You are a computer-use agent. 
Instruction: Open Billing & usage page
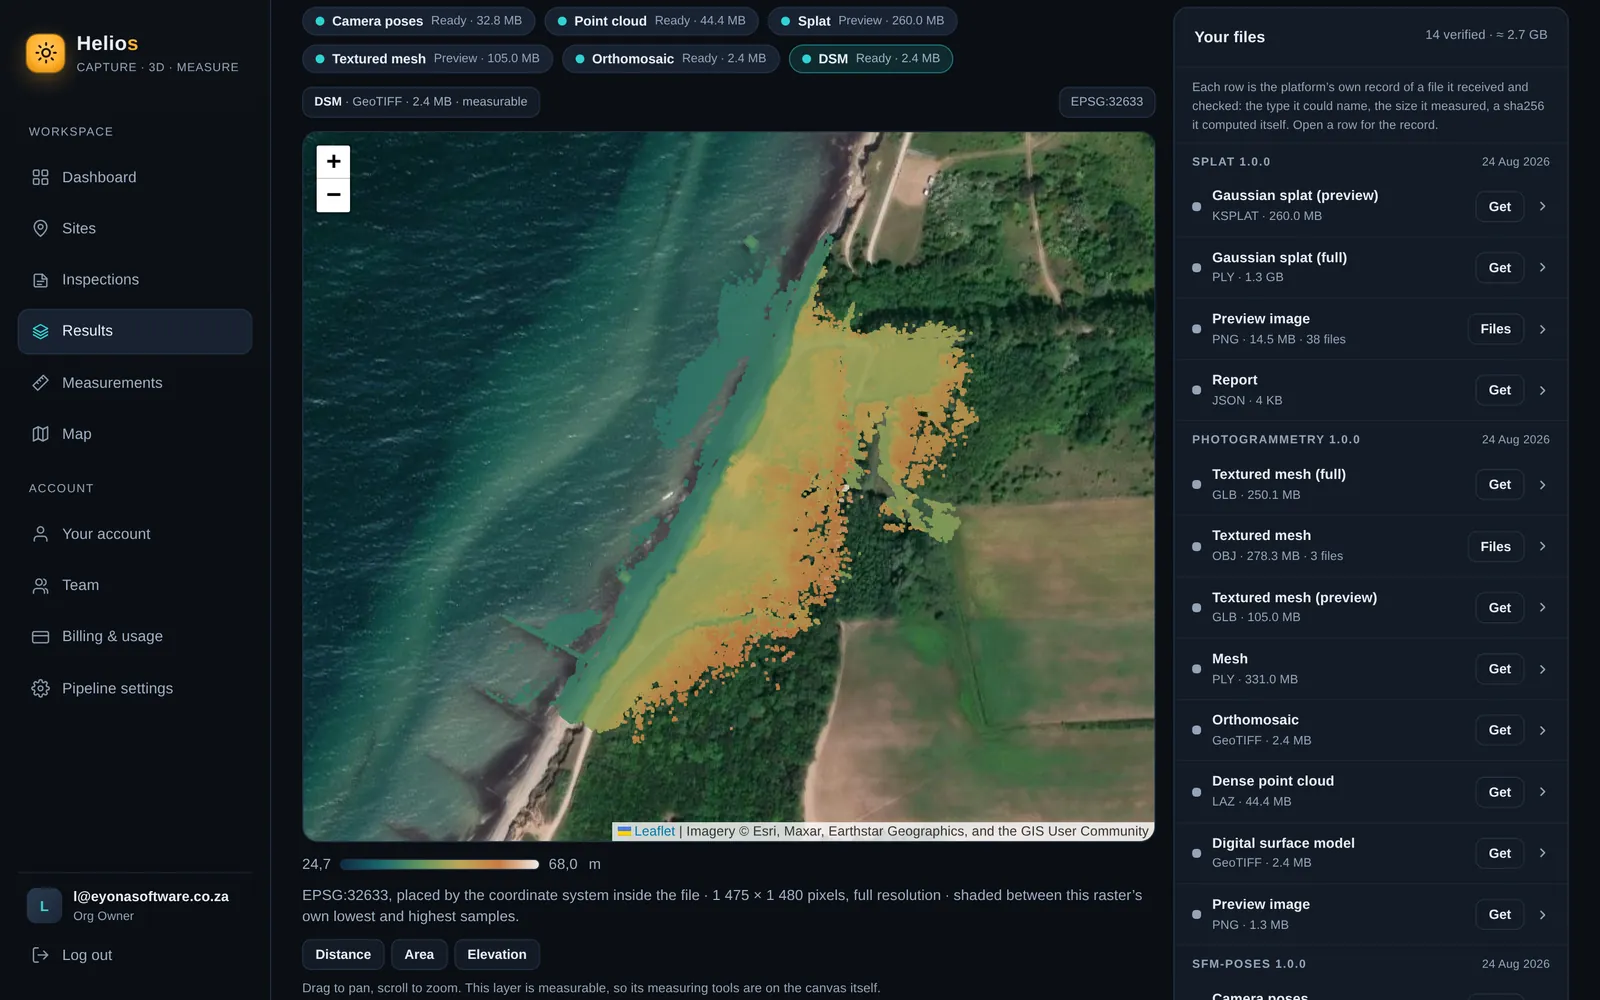coord(135,637)
